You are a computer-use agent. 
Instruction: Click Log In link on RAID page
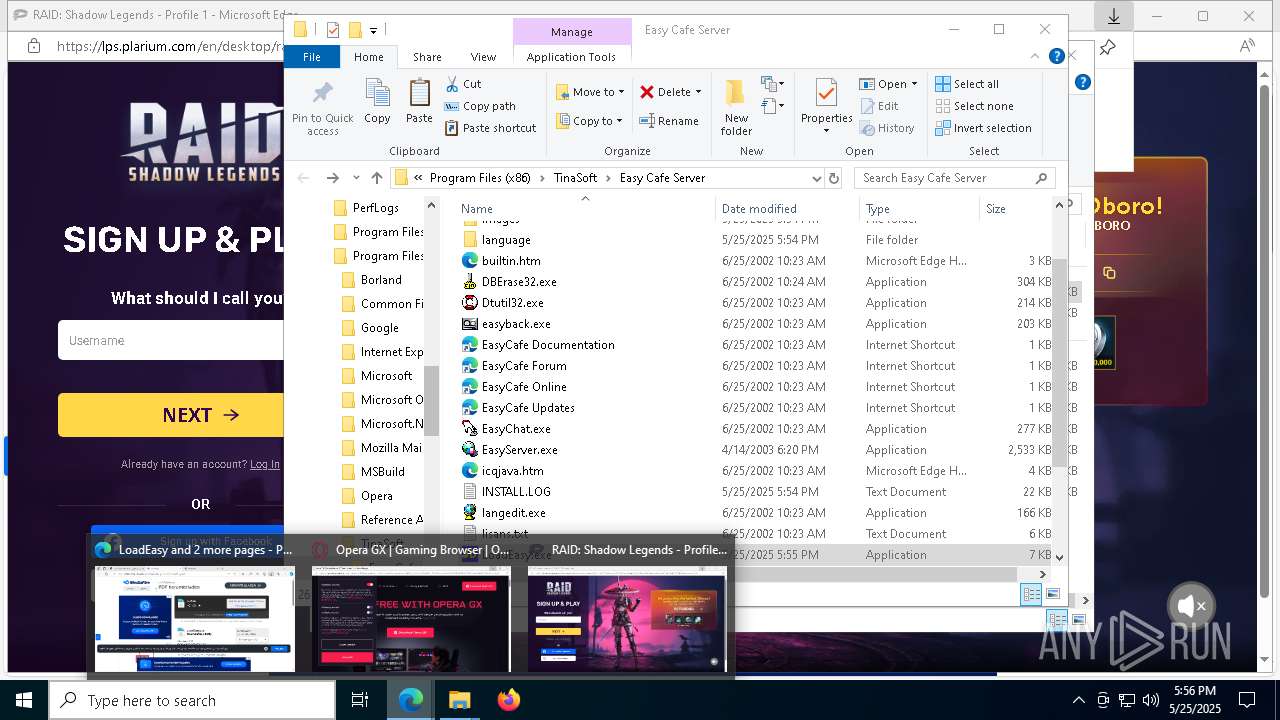coord(265,464)
